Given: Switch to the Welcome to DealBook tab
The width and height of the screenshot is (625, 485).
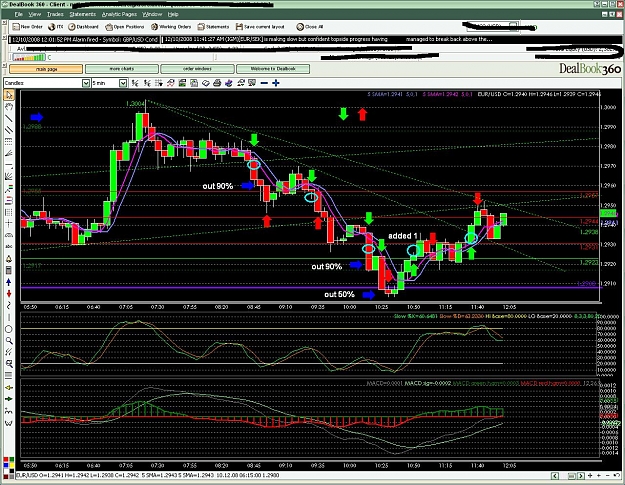Looking at the screenshot, I should tap(273, 69).
